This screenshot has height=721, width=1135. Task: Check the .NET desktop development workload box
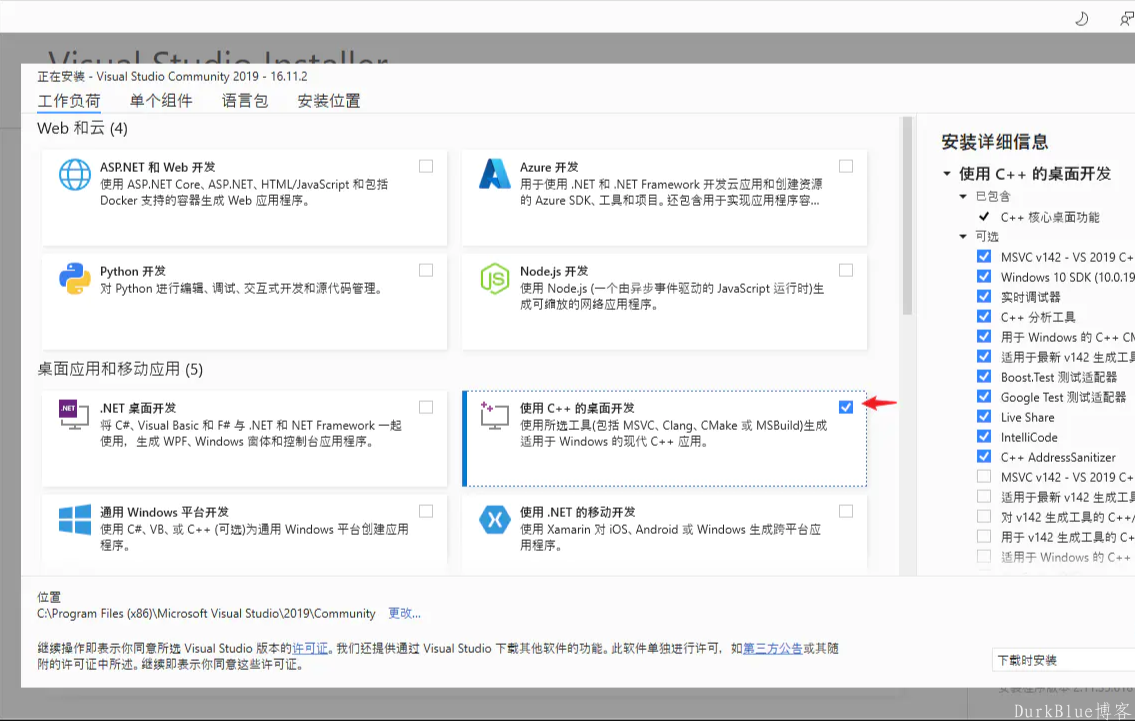coord(426,408)
